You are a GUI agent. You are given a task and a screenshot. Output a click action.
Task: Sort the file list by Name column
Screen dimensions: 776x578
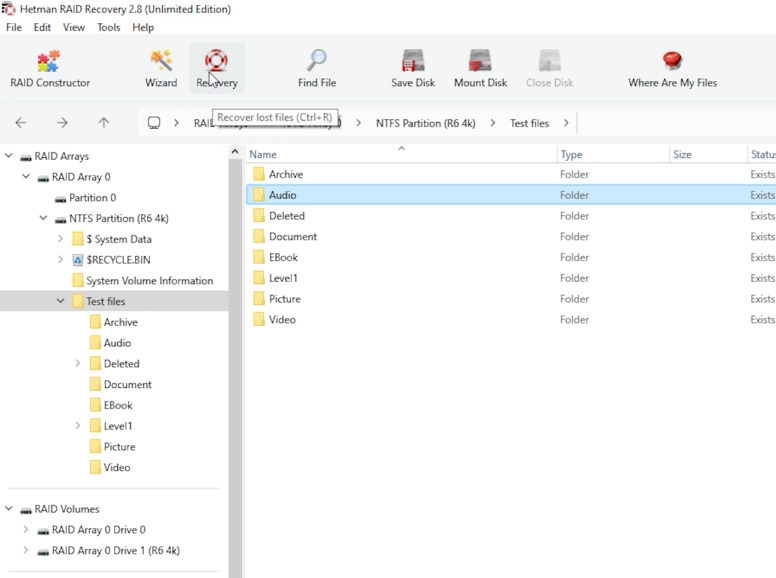[x=401, y=154]
